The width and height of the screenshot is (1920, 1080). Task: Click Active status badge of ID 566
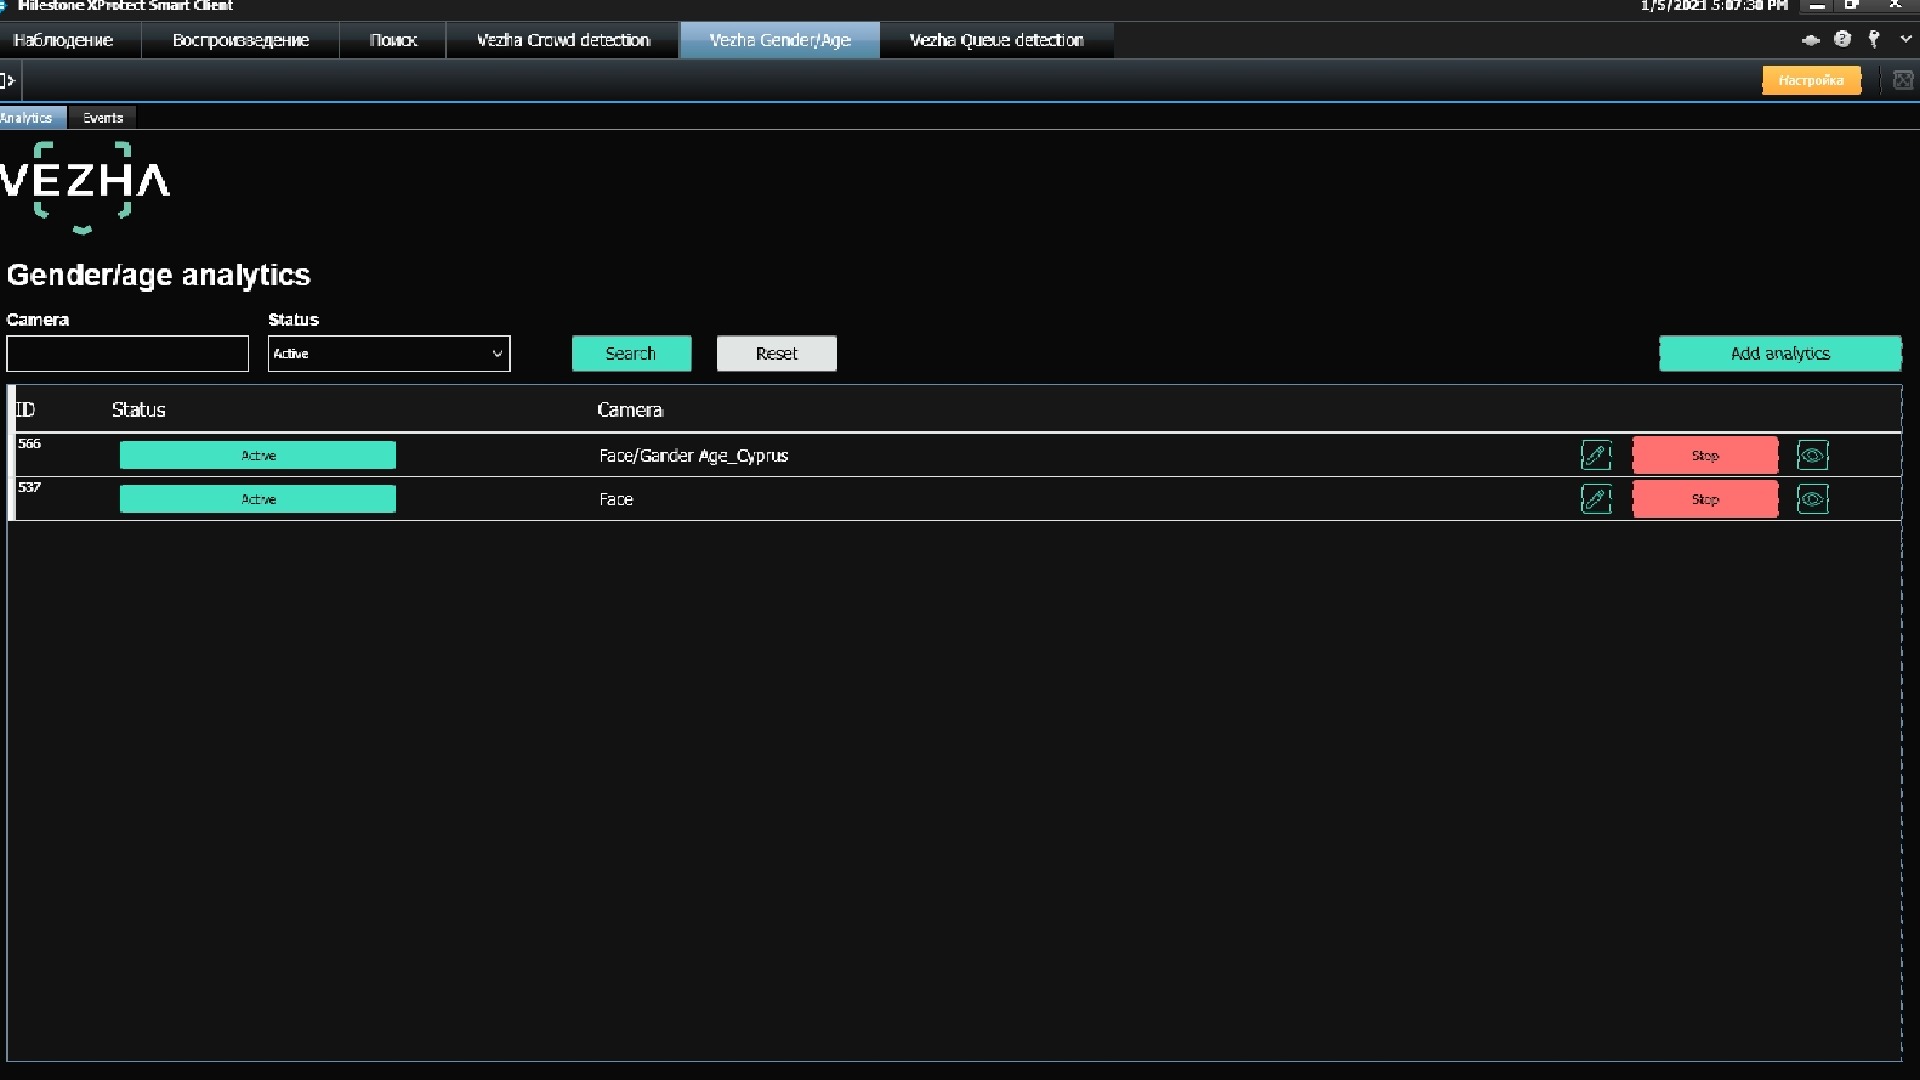point(258,456)
